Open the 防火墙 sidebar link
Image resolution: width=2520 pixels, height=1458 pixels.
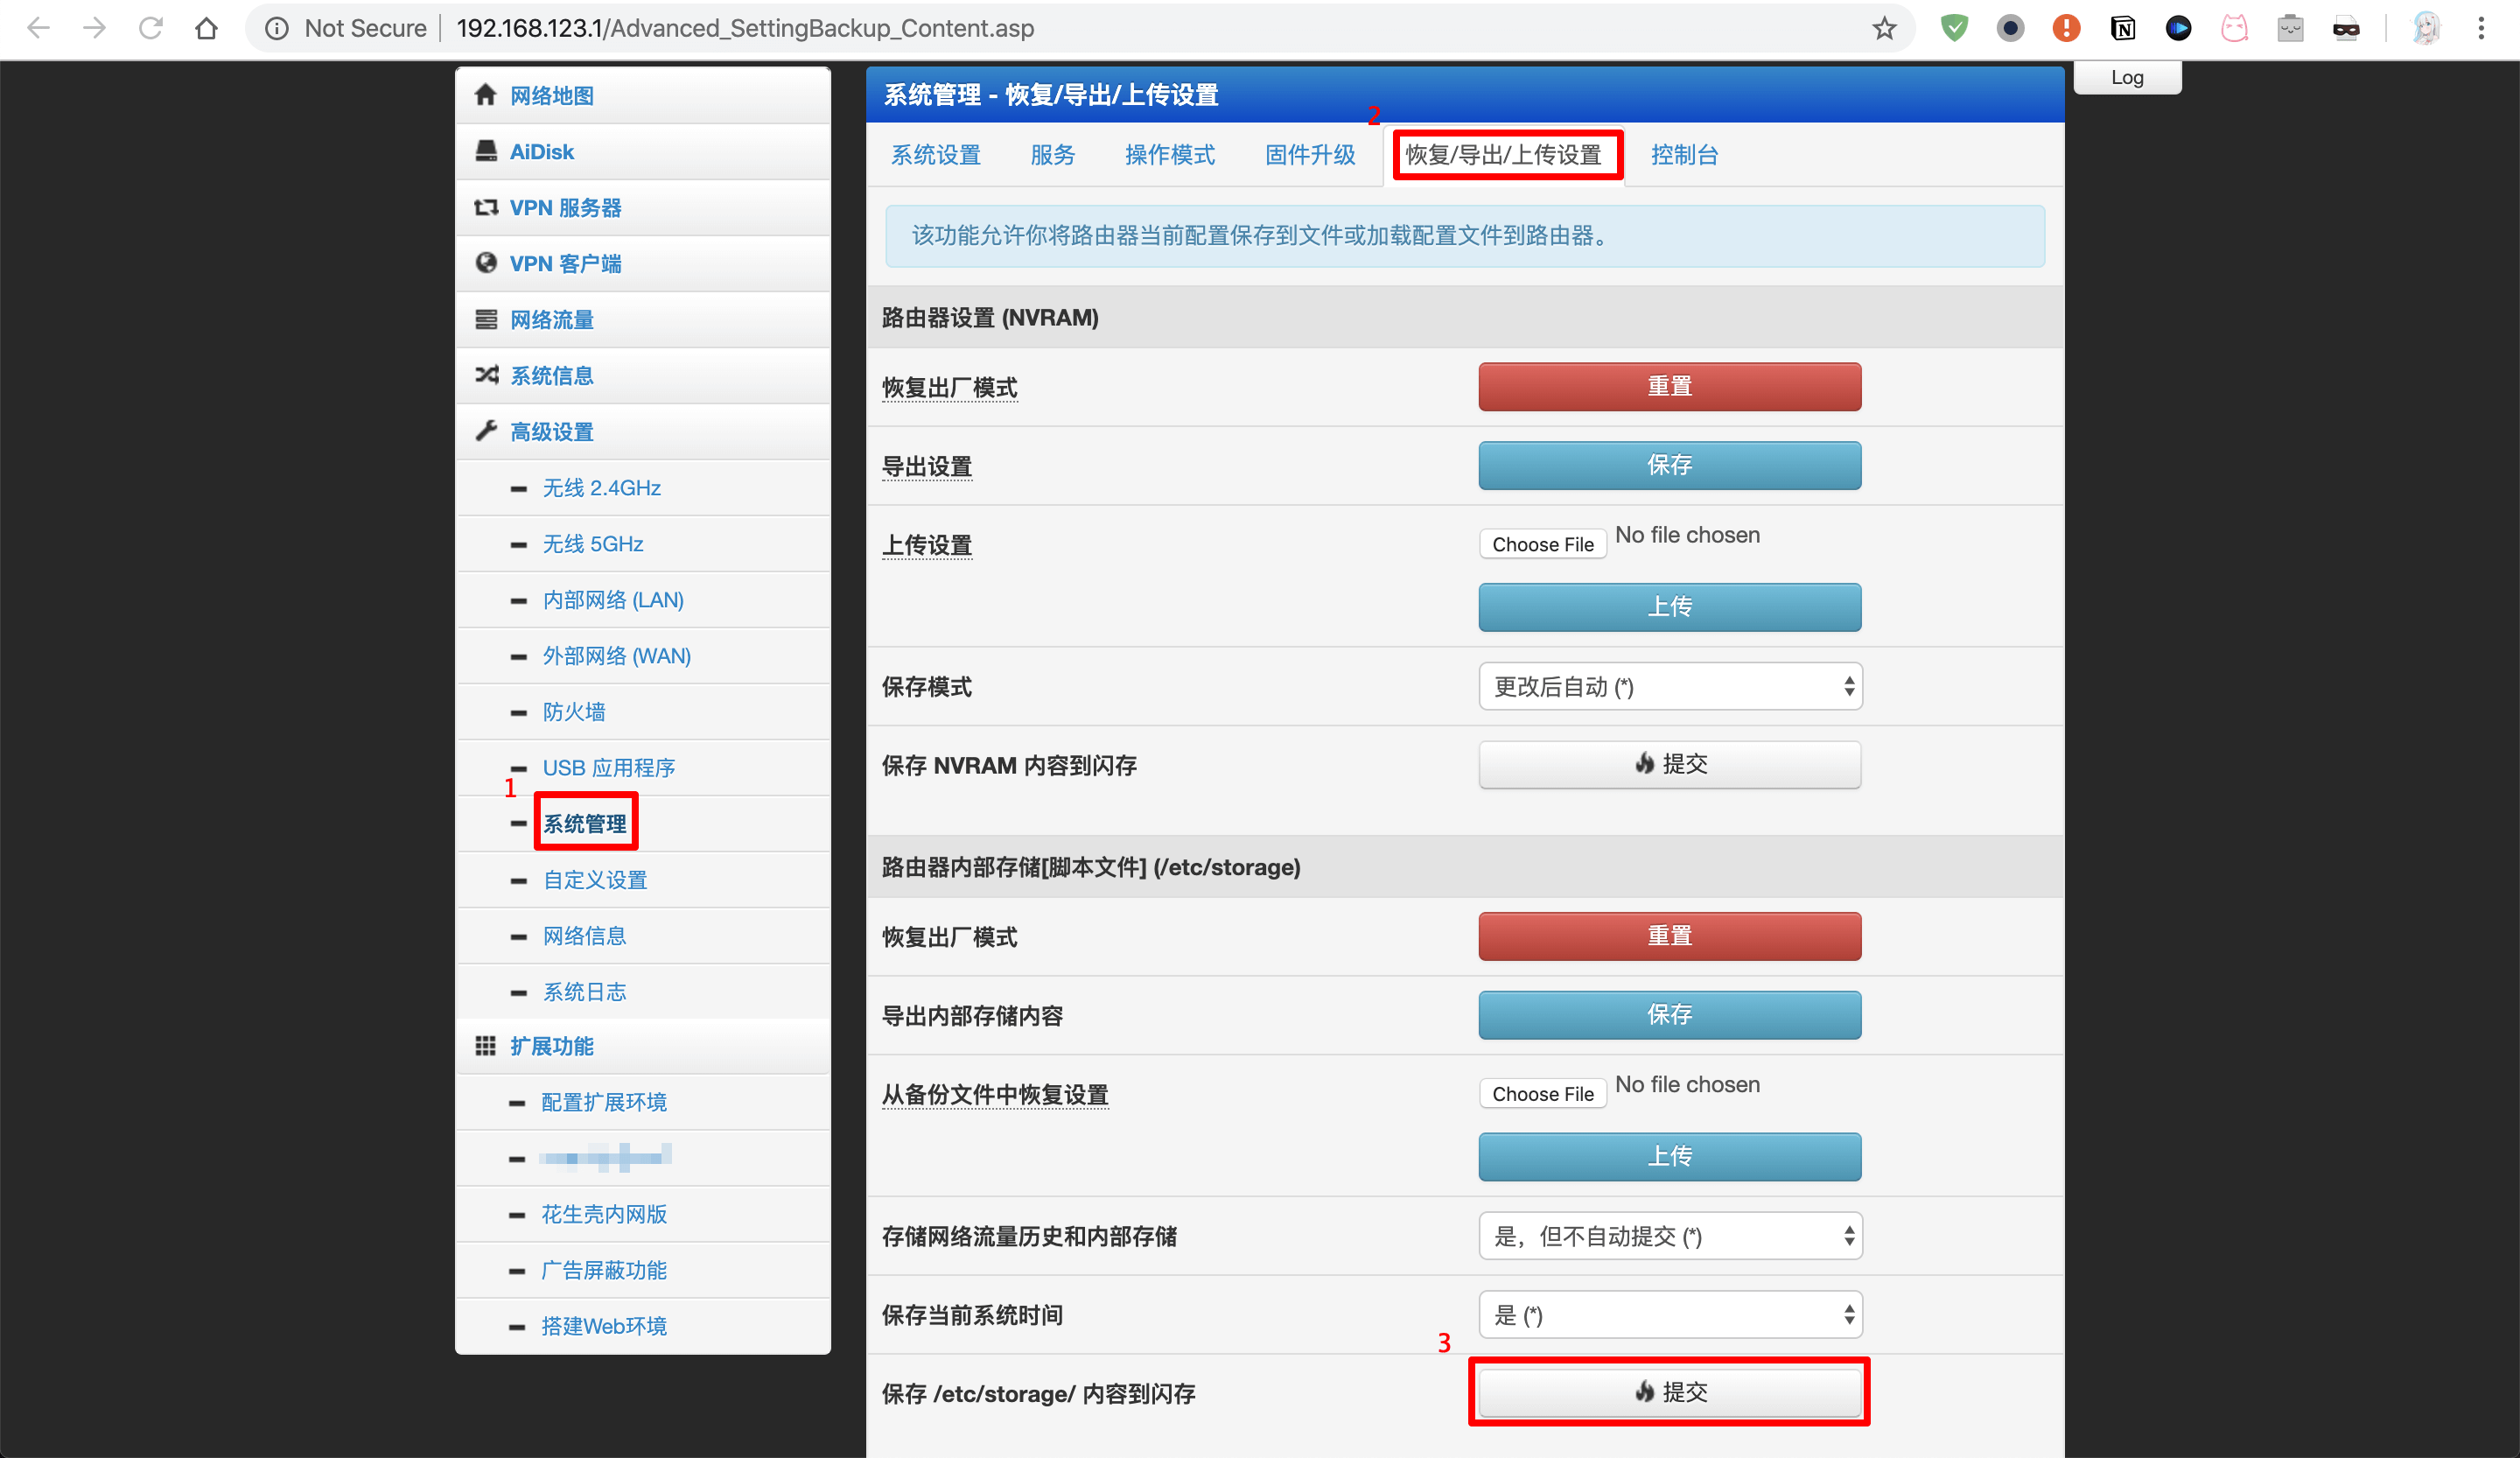click(574, 712)
